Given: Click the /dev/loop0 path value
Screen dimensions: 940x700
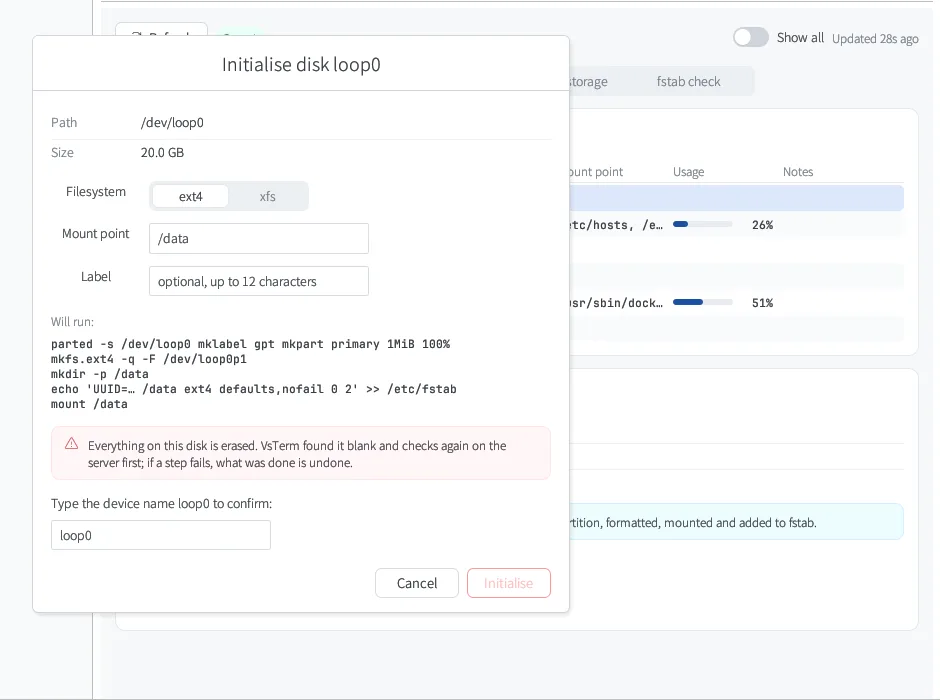Looking at the screenshot, I should pyautogui.click(x=172, y=123).
